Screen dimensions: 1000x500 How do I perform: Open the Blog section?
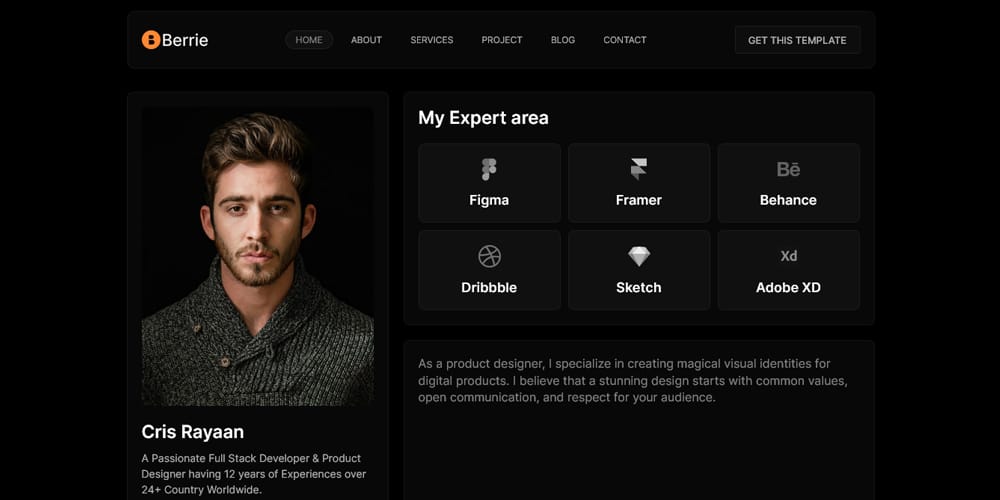tap(563, 40)
